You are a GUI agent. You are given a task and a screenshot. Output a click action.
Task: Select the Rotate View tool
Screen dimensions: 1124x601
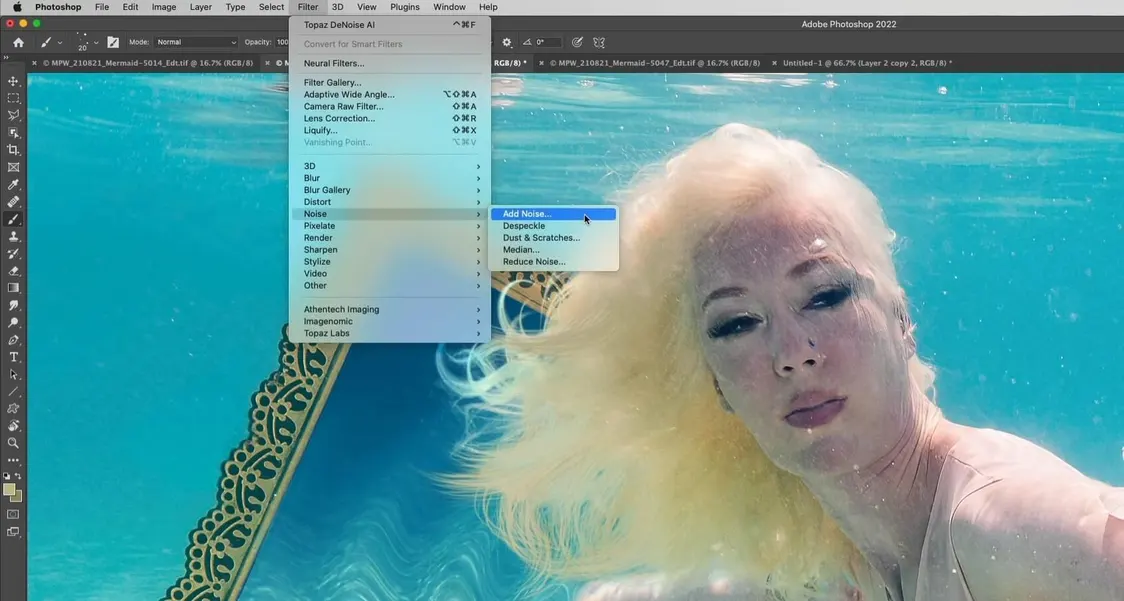click(x=13, y=426)
